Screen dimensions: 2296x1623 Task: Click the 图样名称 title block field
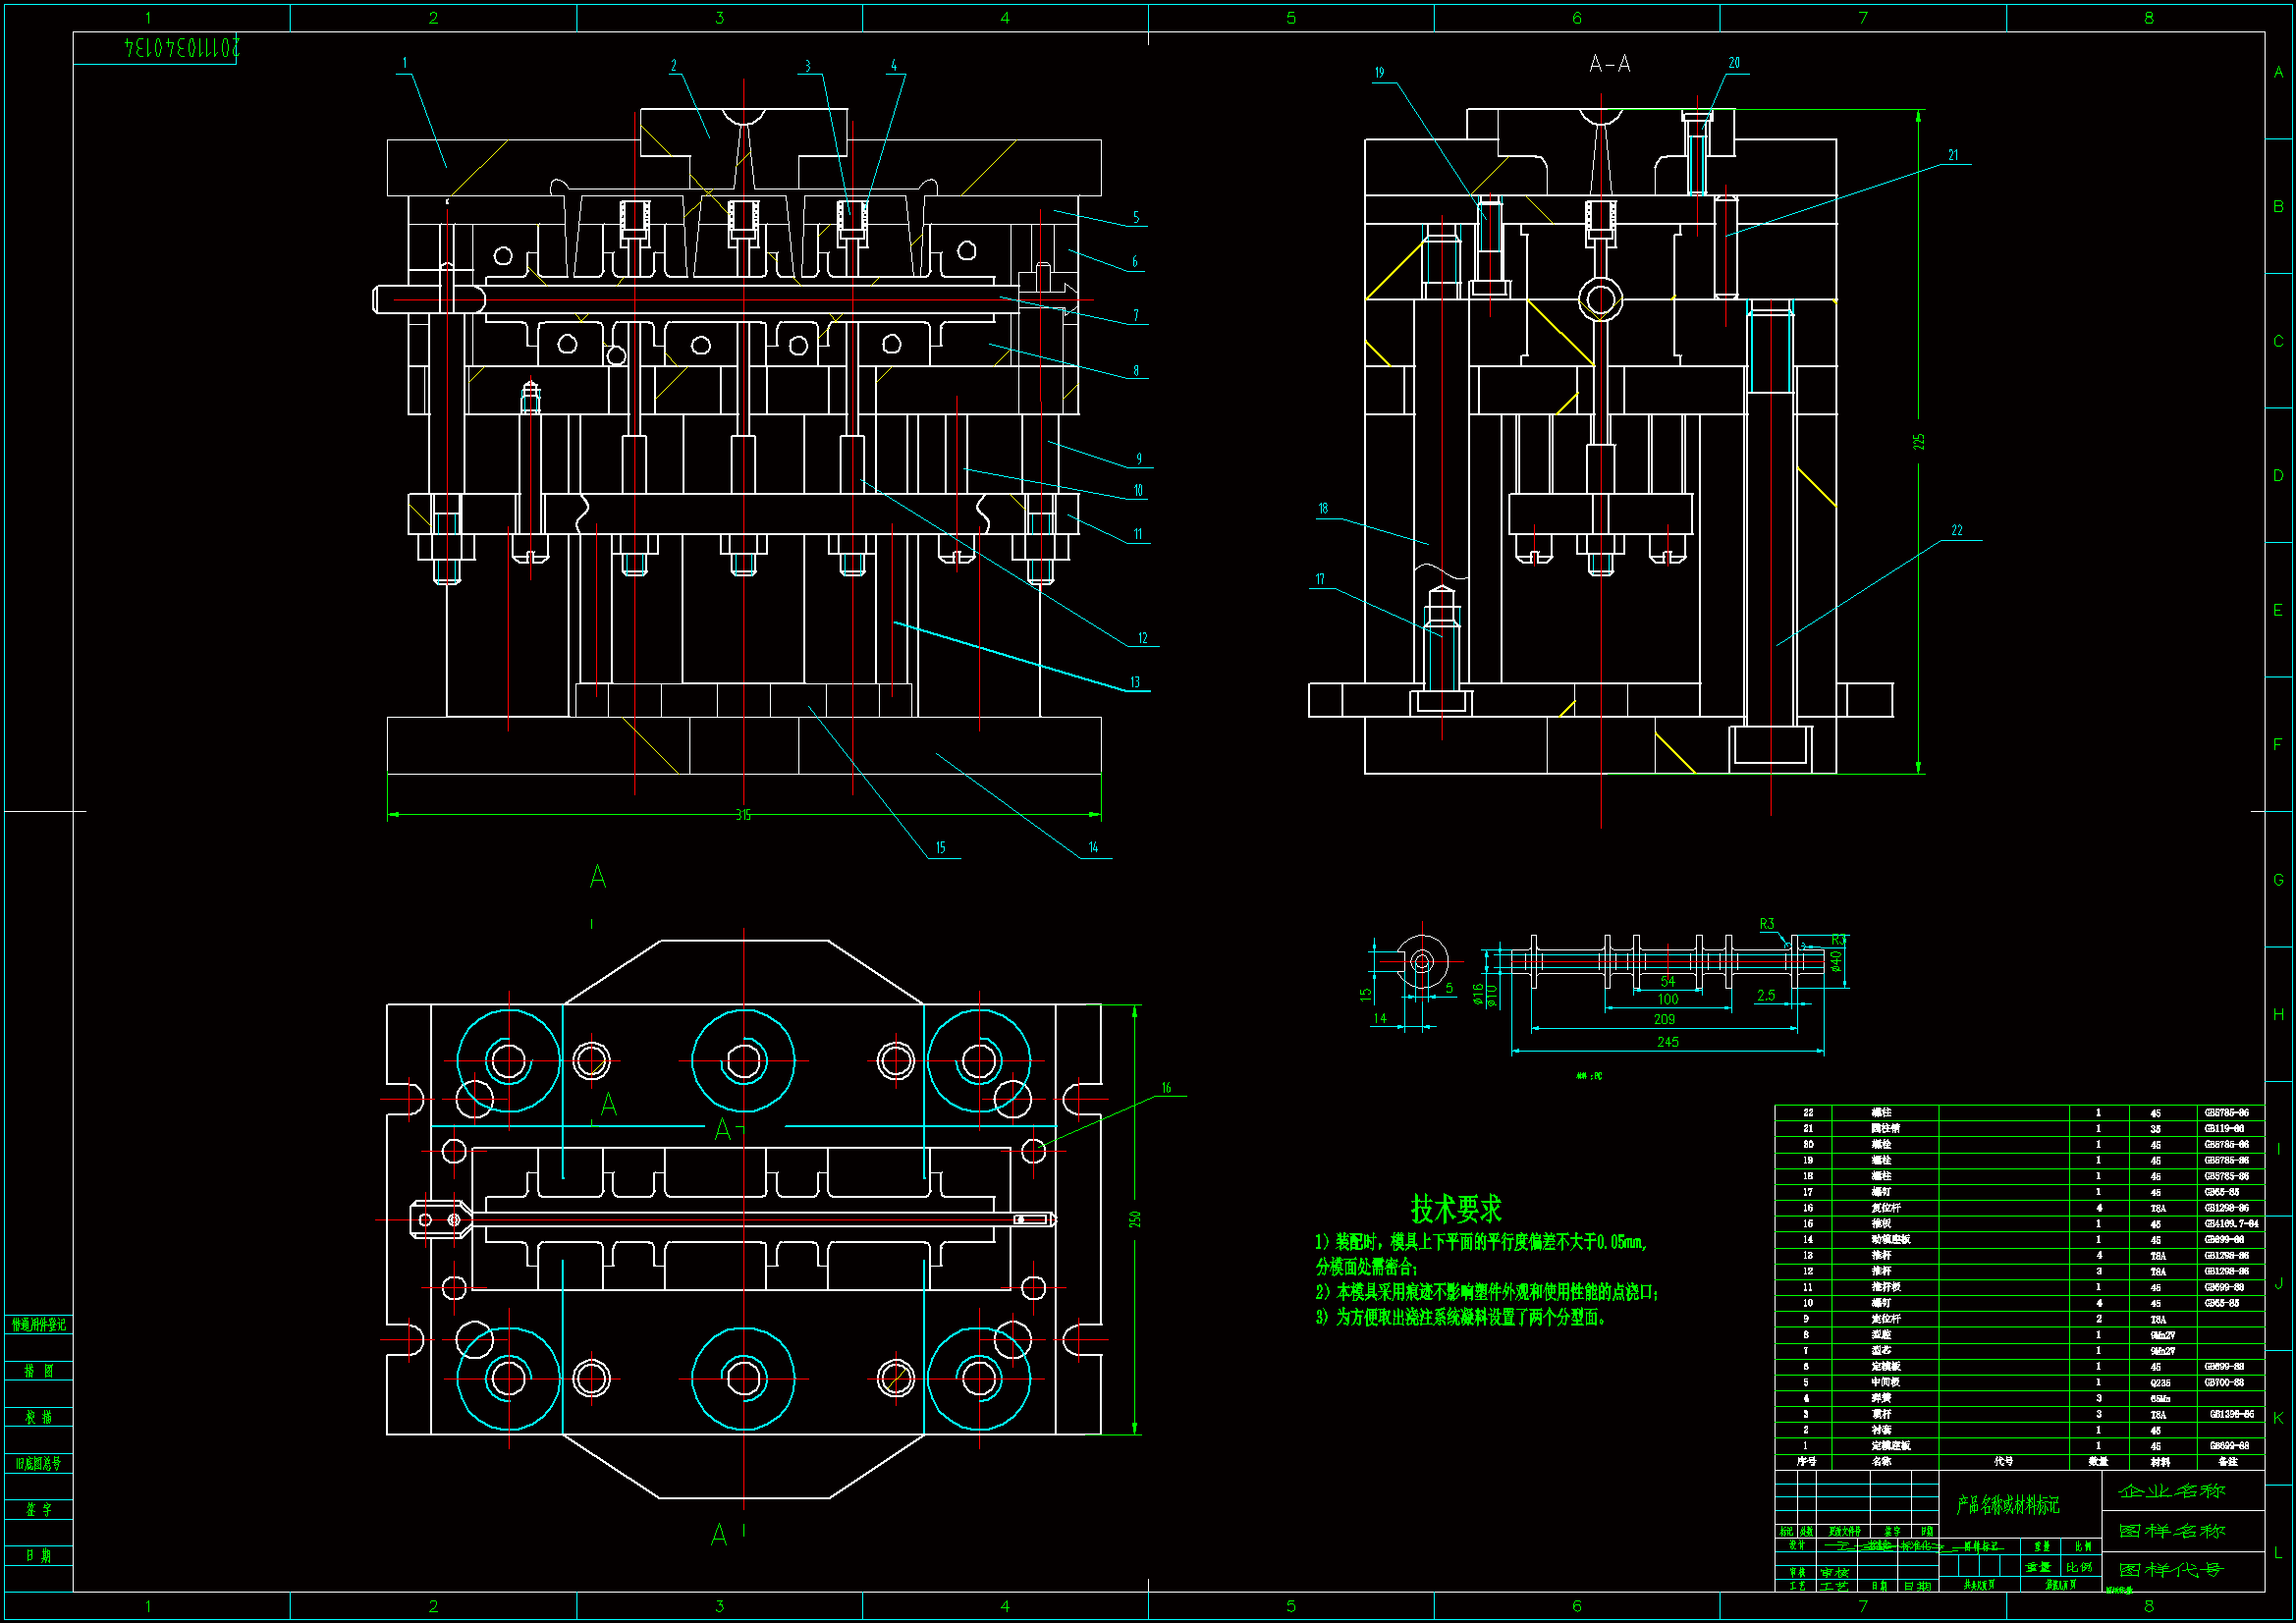(x=2172, y=1531)
